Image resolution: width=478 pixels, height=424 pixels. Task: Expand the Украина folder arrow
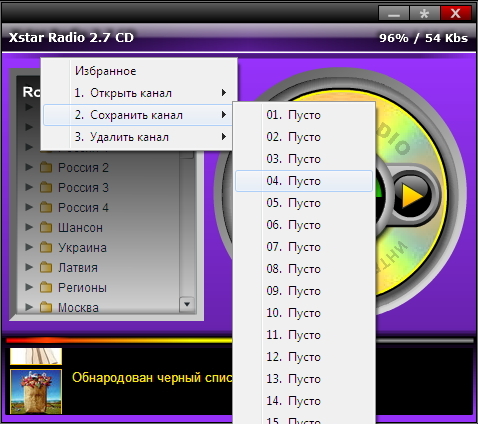pos(29,247)
